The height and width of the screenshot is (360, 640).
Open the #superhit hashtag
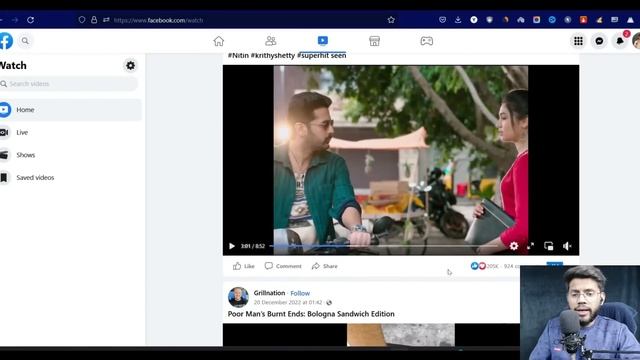point(313,55)
